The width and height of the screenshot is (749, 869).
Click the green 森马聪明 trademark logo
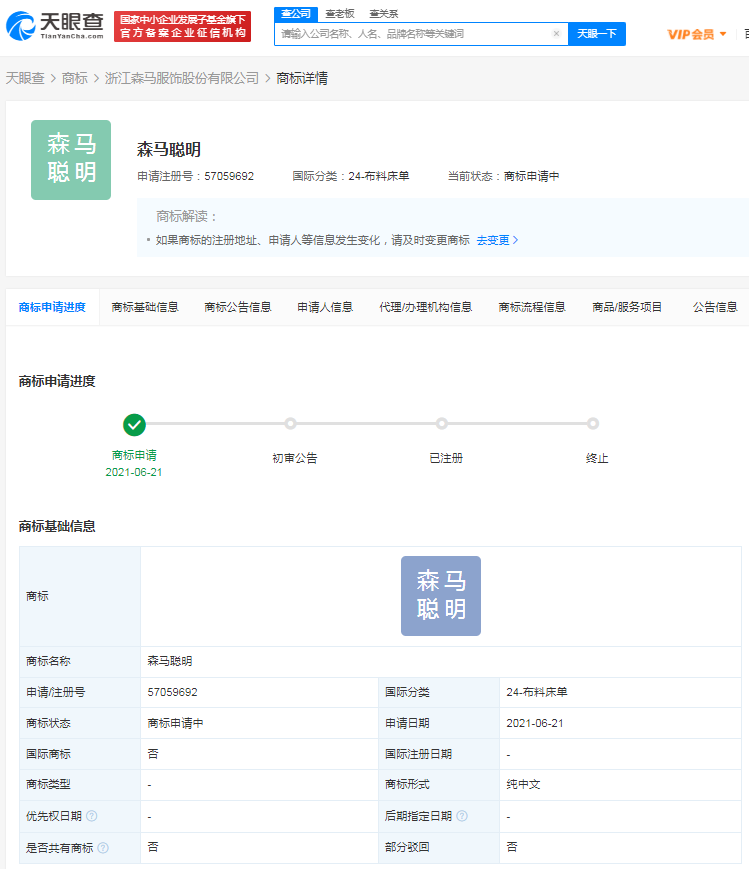(x=71, y=160)
